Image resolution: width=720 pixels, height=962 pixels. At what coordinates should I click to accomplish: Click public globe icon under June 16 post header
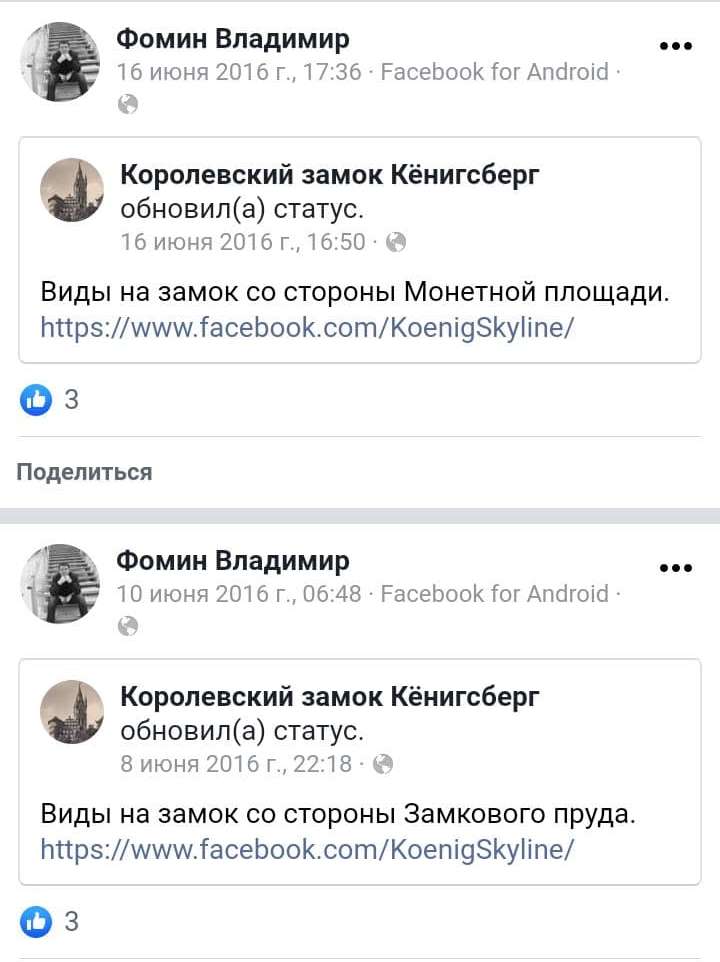[127, 103]
